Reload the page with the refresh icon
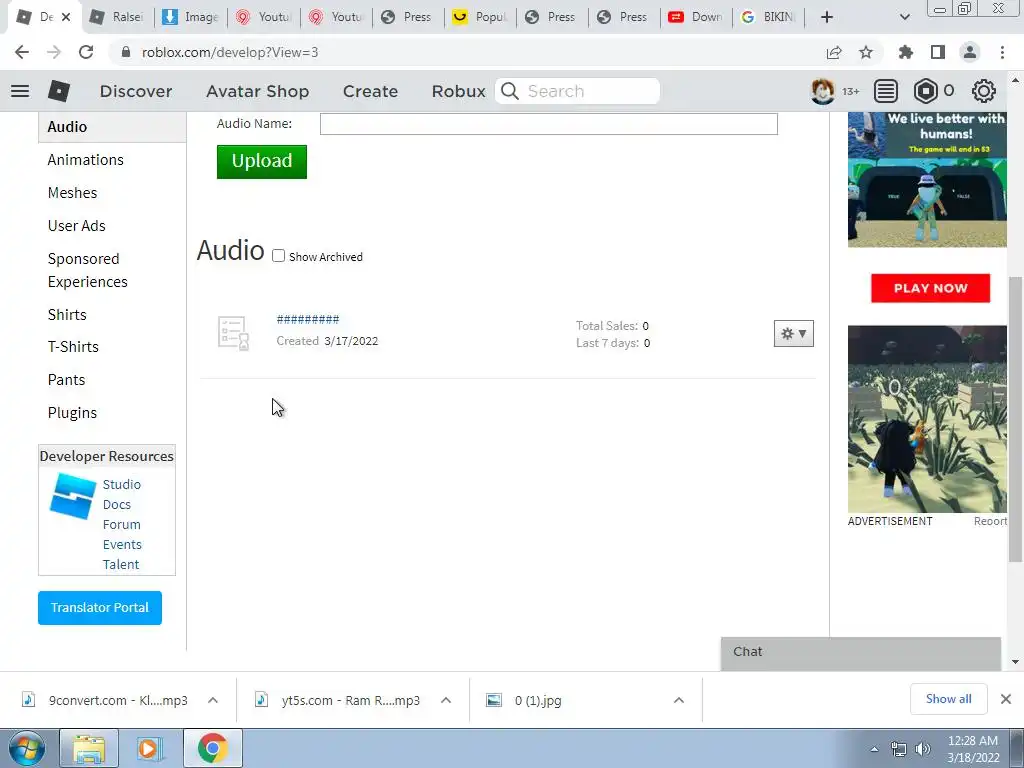The height and width of the screenshot is (768, 1024). point(86,52)
